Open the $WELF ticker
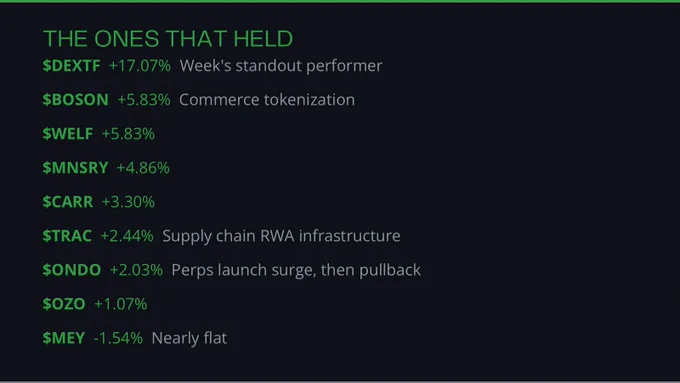680x383 pixels. tap(68, 134)
